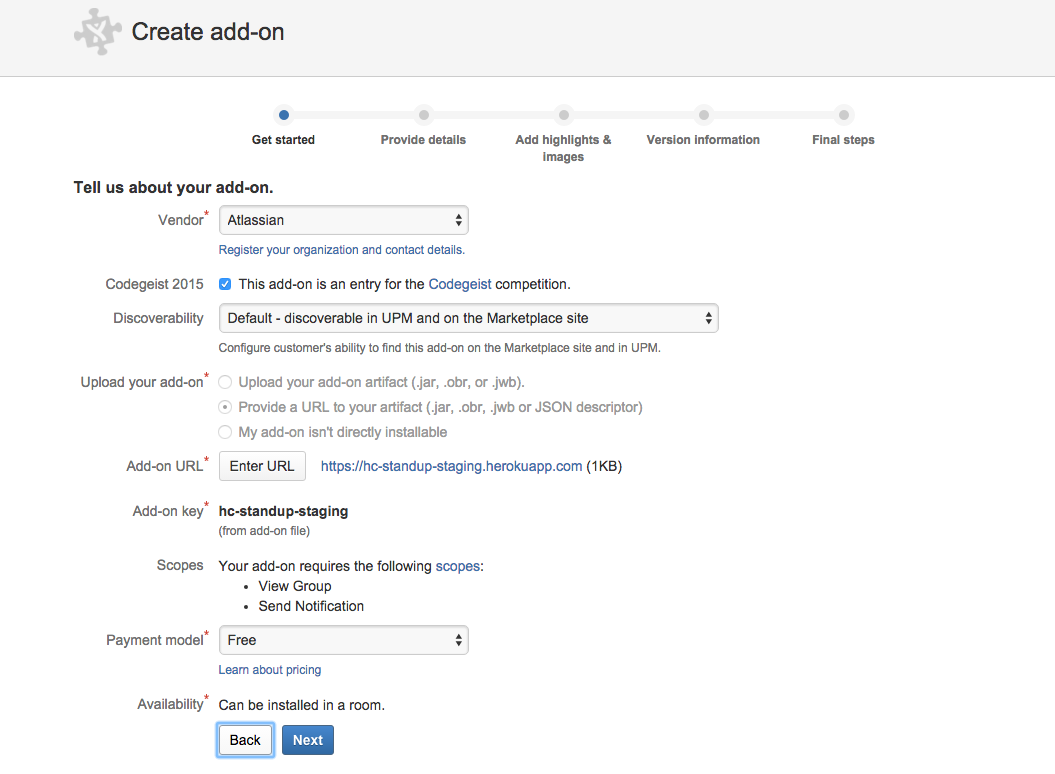Select Provide a URL to artifact radio
This screenshot has height=774, width=1055.
coord(225,407)
